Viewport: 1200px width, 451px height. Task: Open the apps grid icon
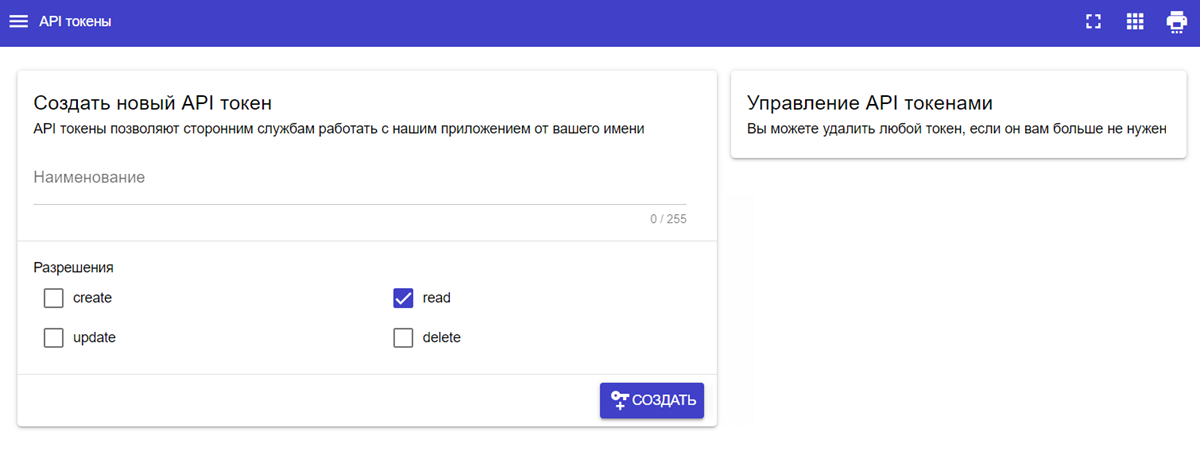tap(1134, 22)
